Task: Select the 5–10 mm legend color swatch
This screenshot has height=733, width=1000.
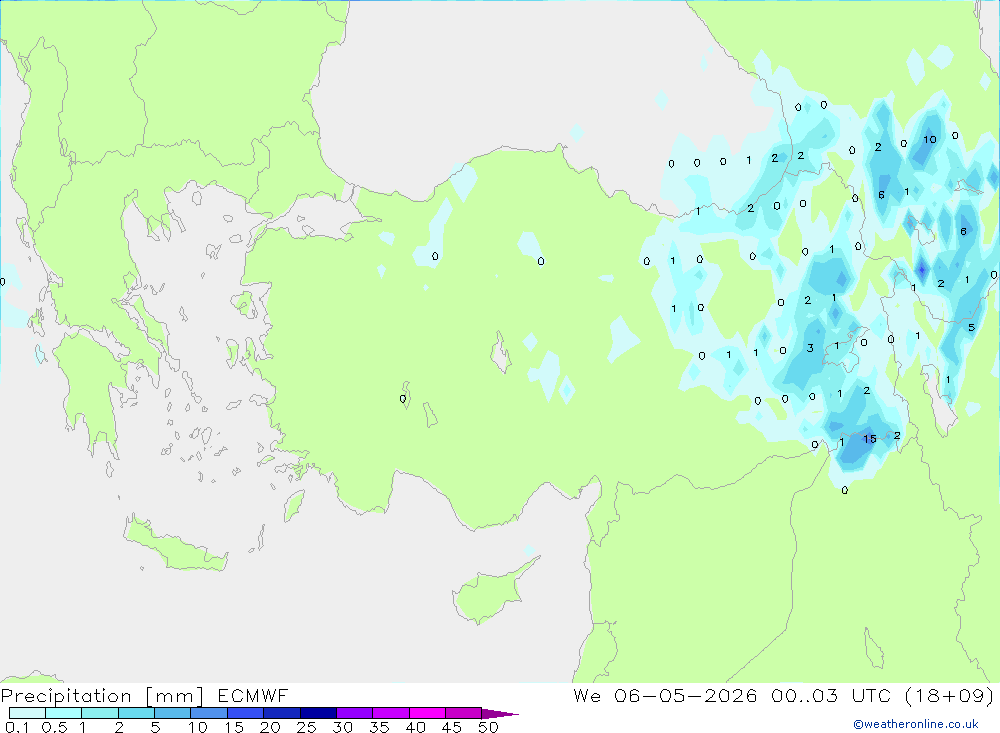Action: [x=173, y=713]
